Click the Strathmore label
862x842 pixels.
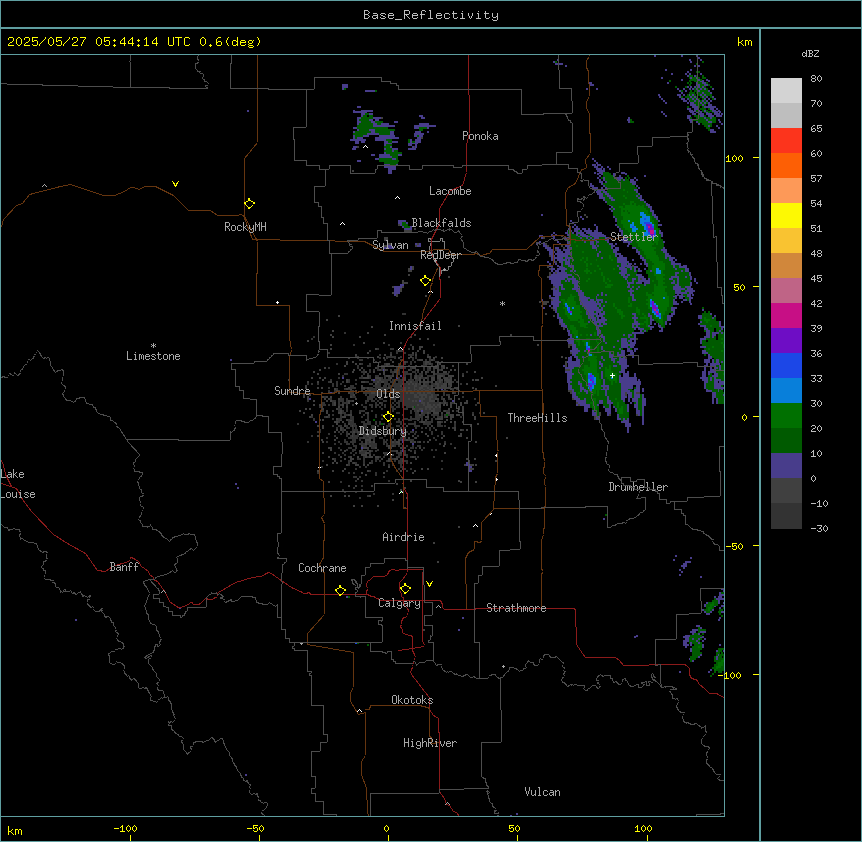click(x=516, y=608)
